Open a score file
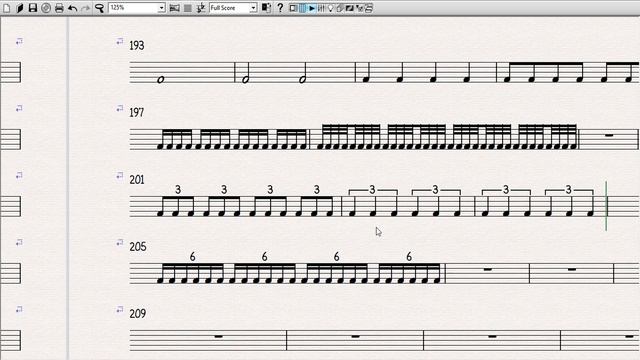The height and width of the screenshot is (360, 640). pos(20,8)
